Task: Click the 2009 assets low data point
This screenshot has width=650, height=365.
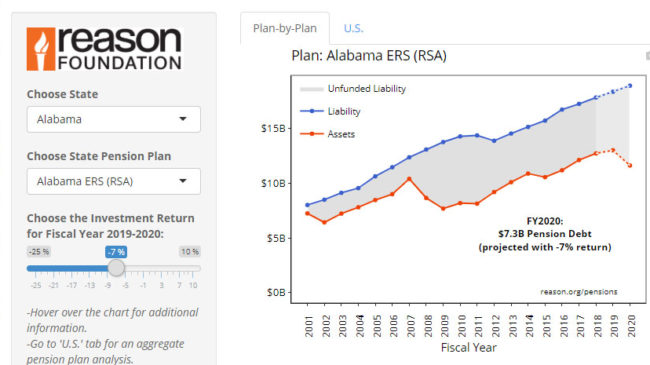Action: point(443,209)
